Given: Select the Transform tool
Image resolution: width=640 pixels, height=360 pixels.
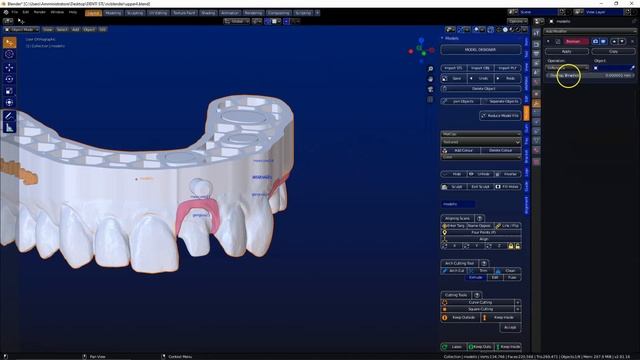Looking at the screenshot, I should [x=9, y=102].
